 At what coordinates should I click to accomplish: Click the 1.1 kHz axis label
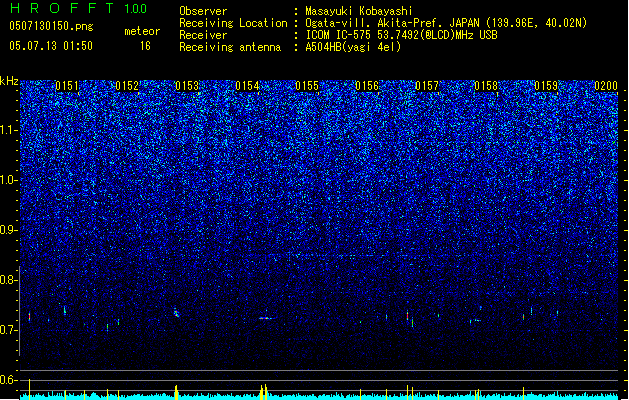click(x=9, y=130)
